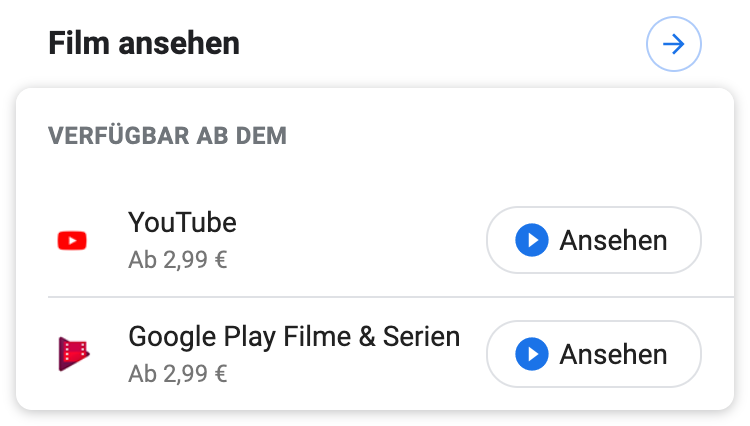Viewport: 750px width, 426px height.
Task: Click the word Film in the heading
Action: [x=78, y=44]
